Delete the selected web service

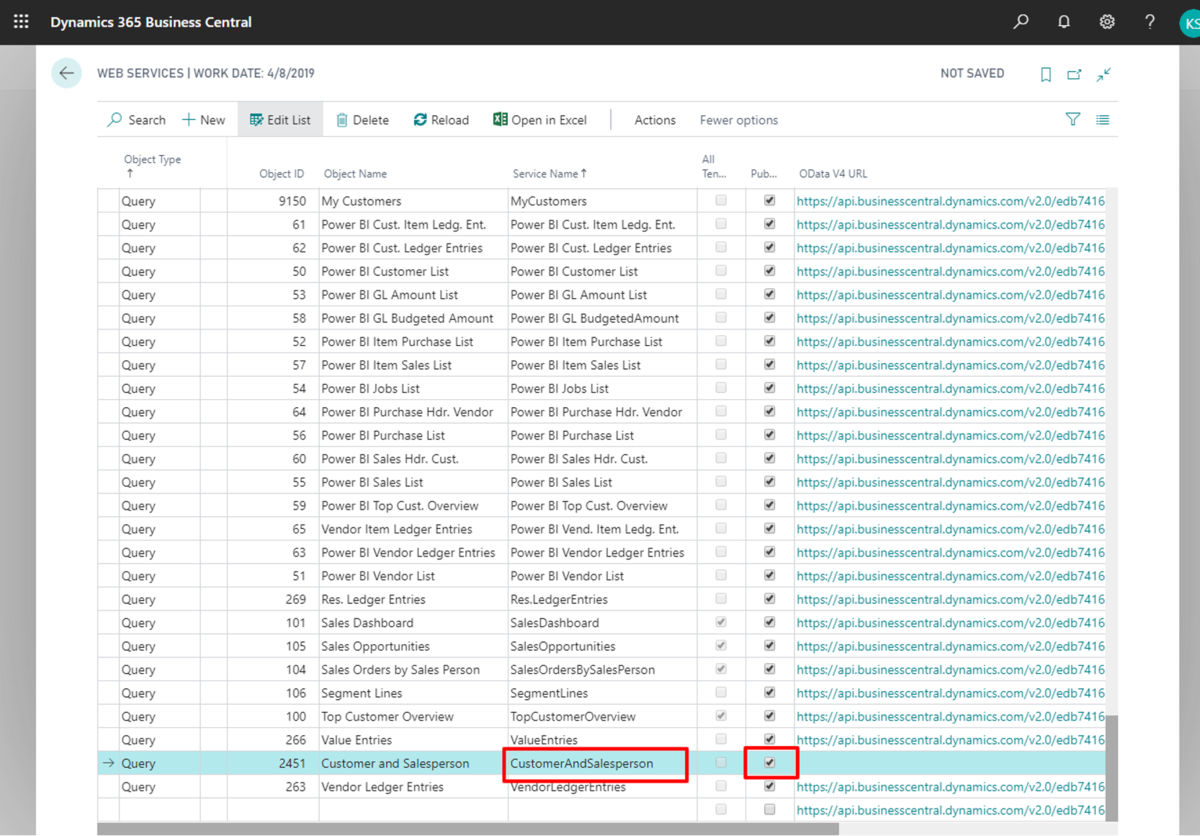pyautogui.click(x=362, y=120)
